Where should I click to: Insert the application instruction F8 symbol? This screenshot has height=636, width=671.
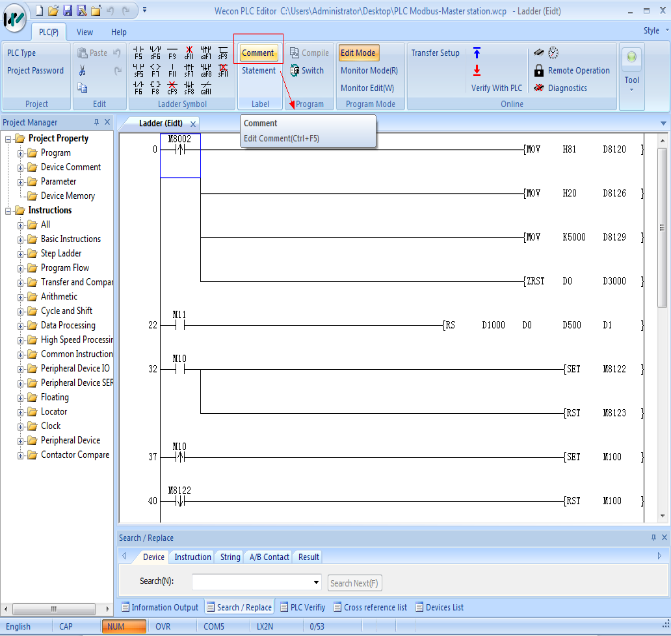(x=155, y=88)
